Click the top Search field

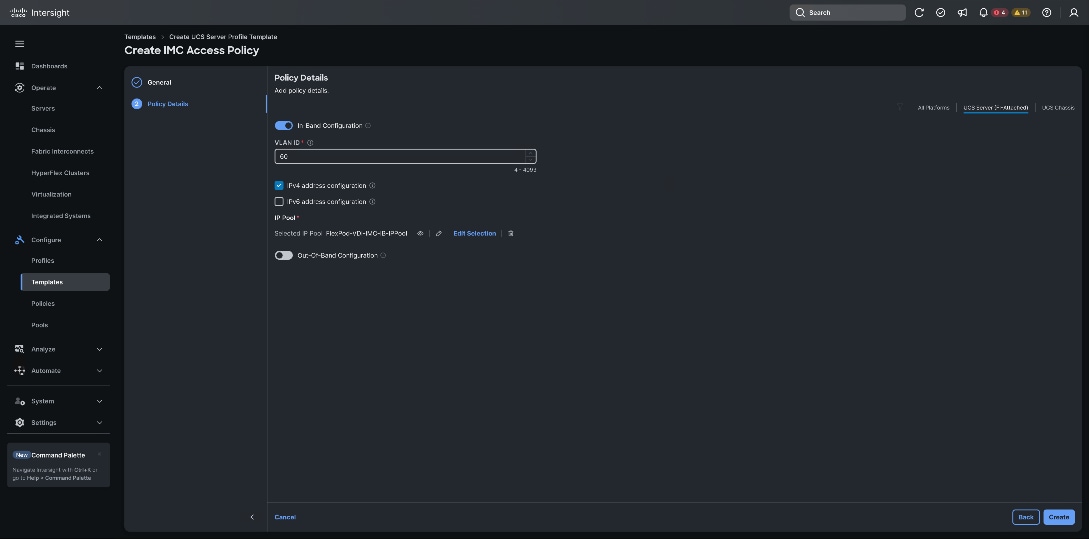(847, 13)
